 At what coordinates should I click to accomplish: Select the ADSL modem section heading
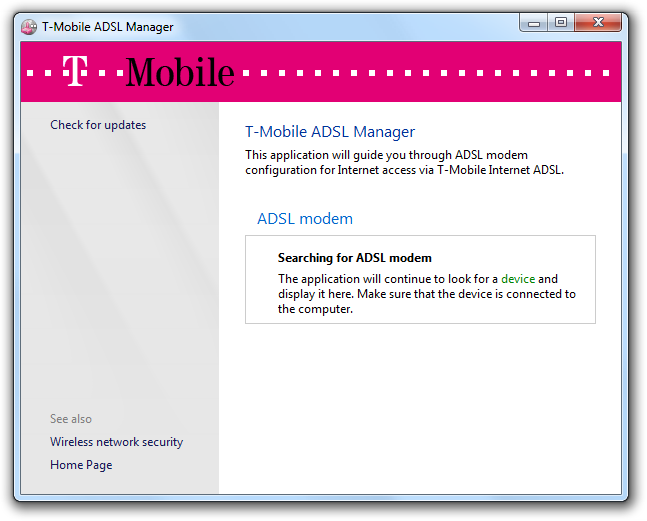click(305, 219)
